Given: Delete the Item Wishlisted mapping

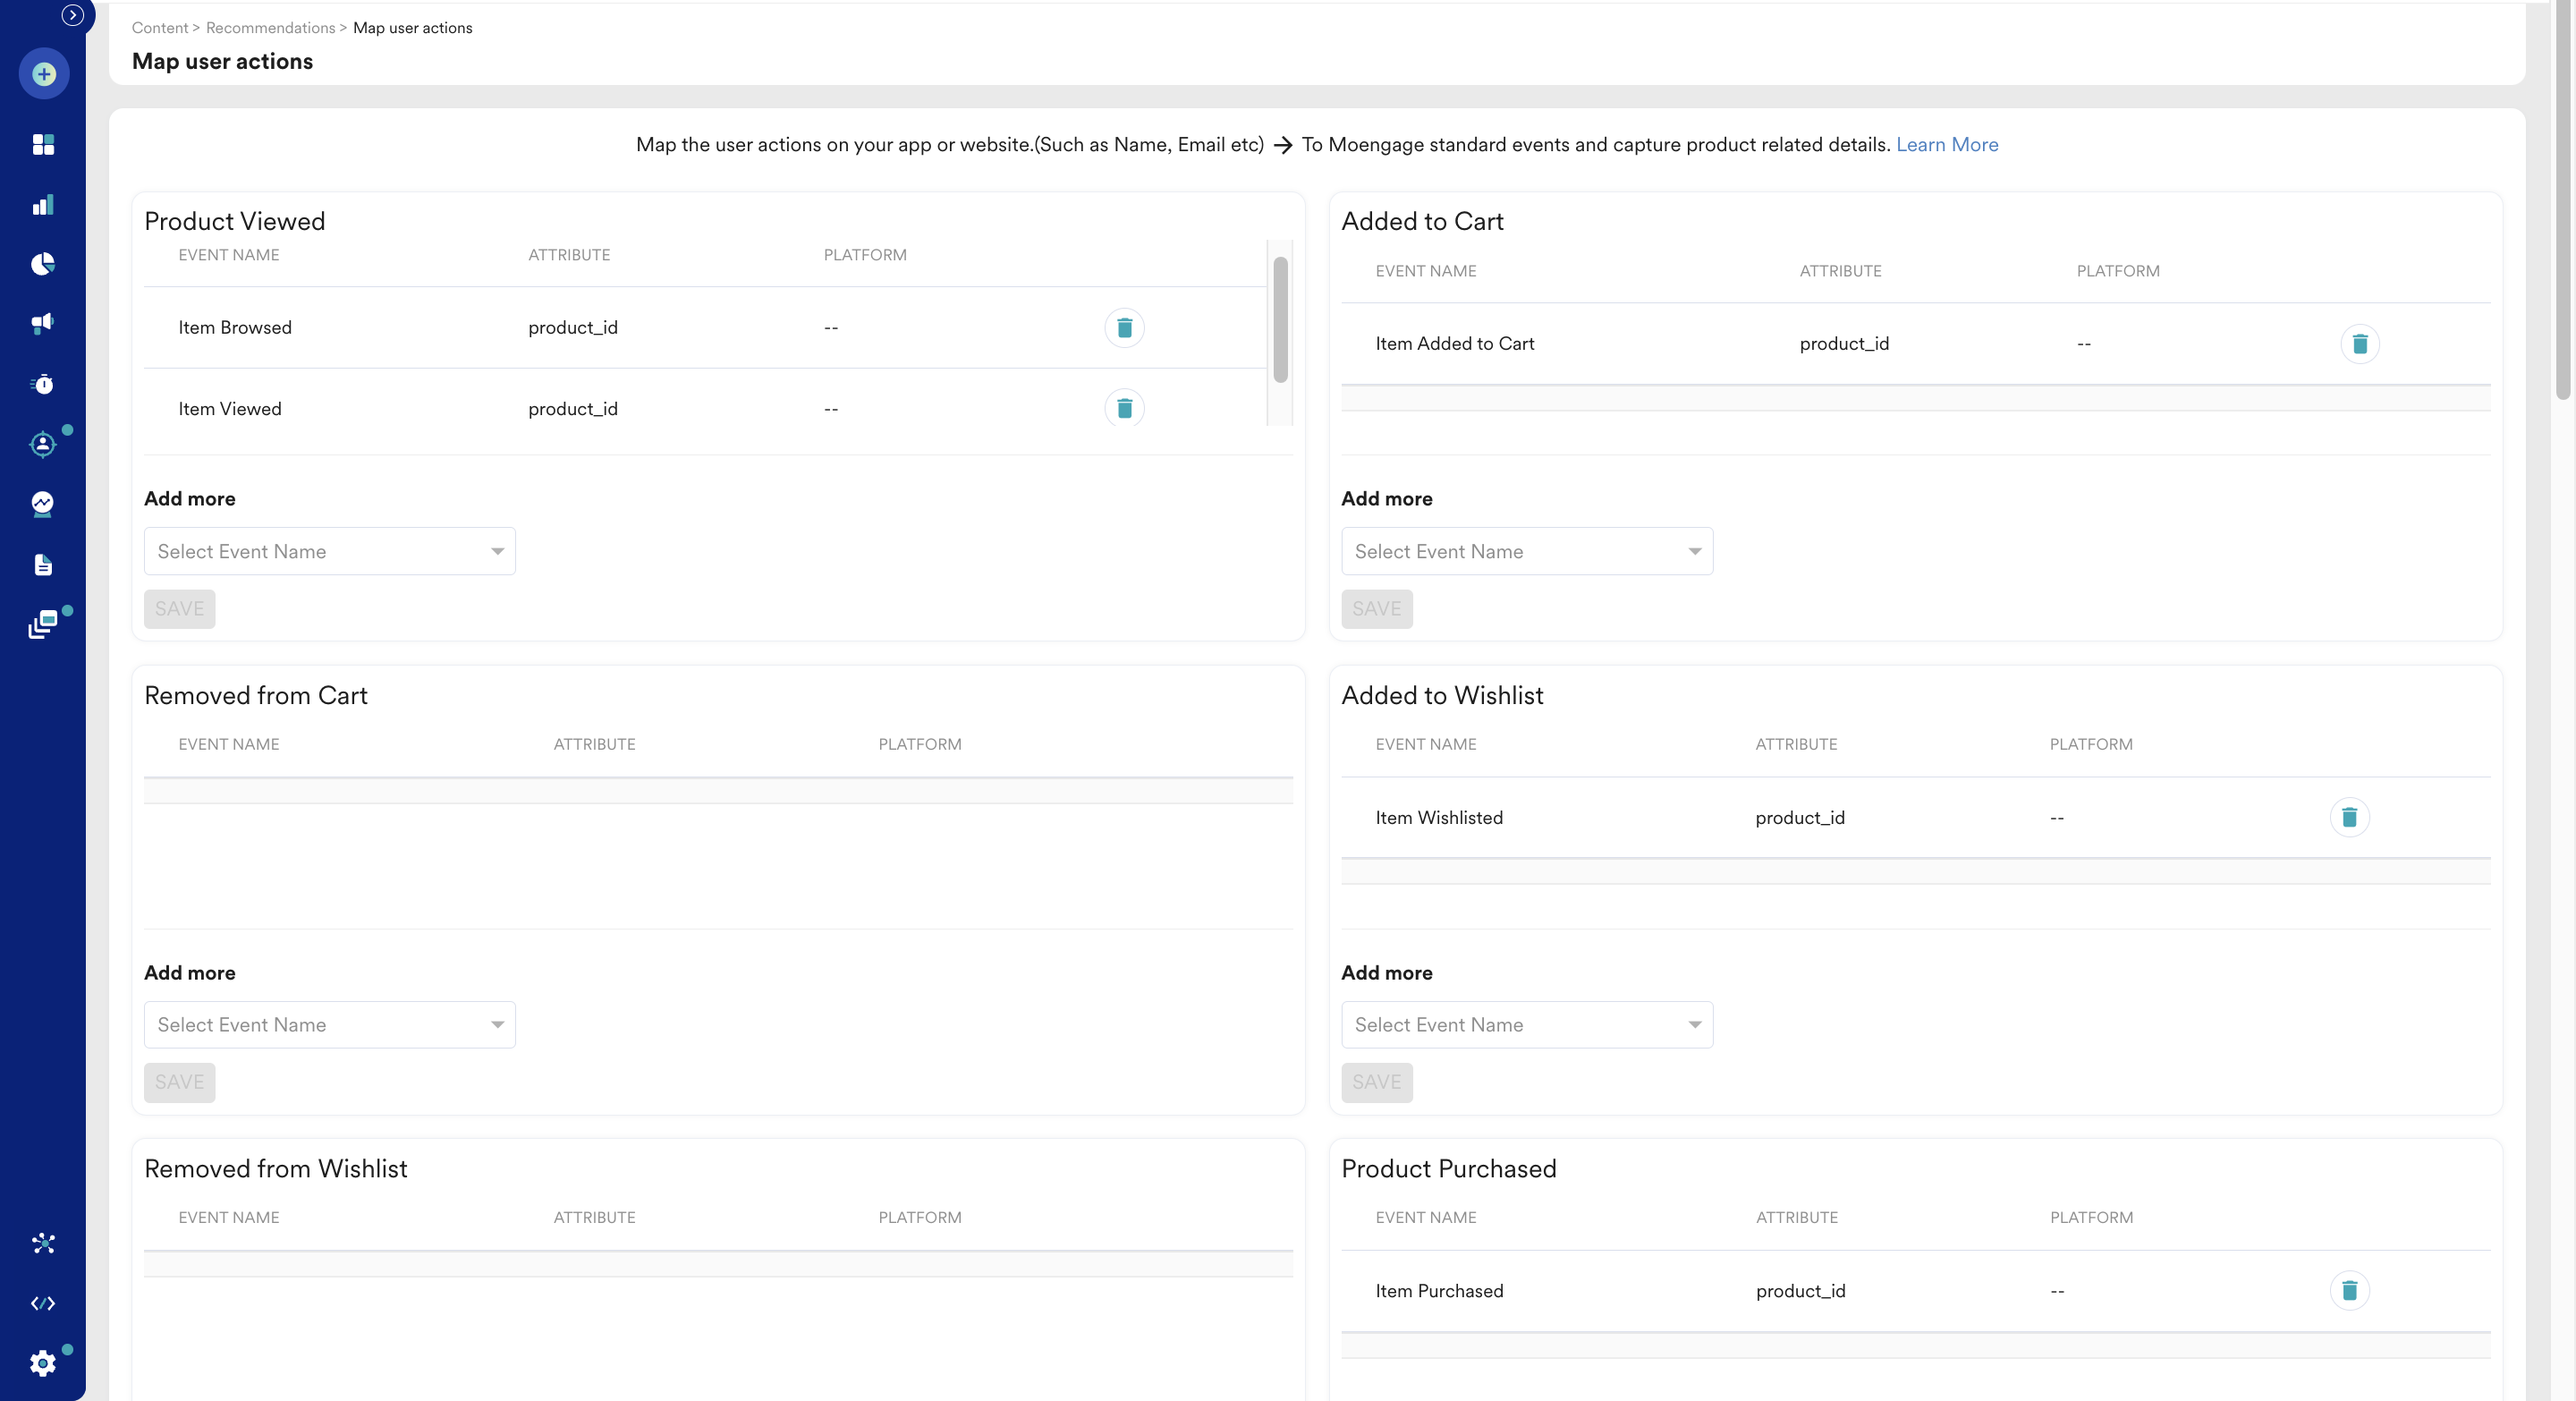Looking at the screenshot, I should tap(2349, 818).
